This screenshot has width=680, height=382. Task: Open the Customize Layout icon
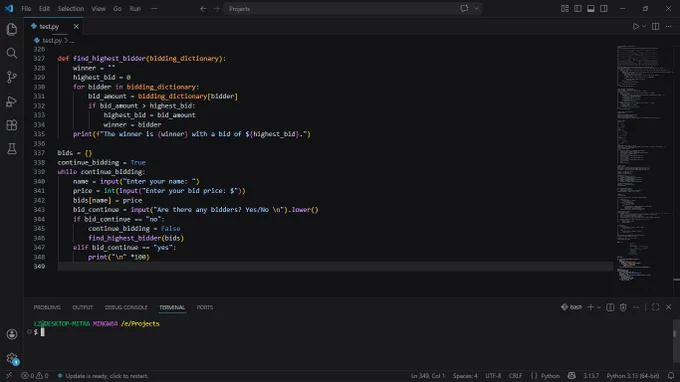click(565, 8)
